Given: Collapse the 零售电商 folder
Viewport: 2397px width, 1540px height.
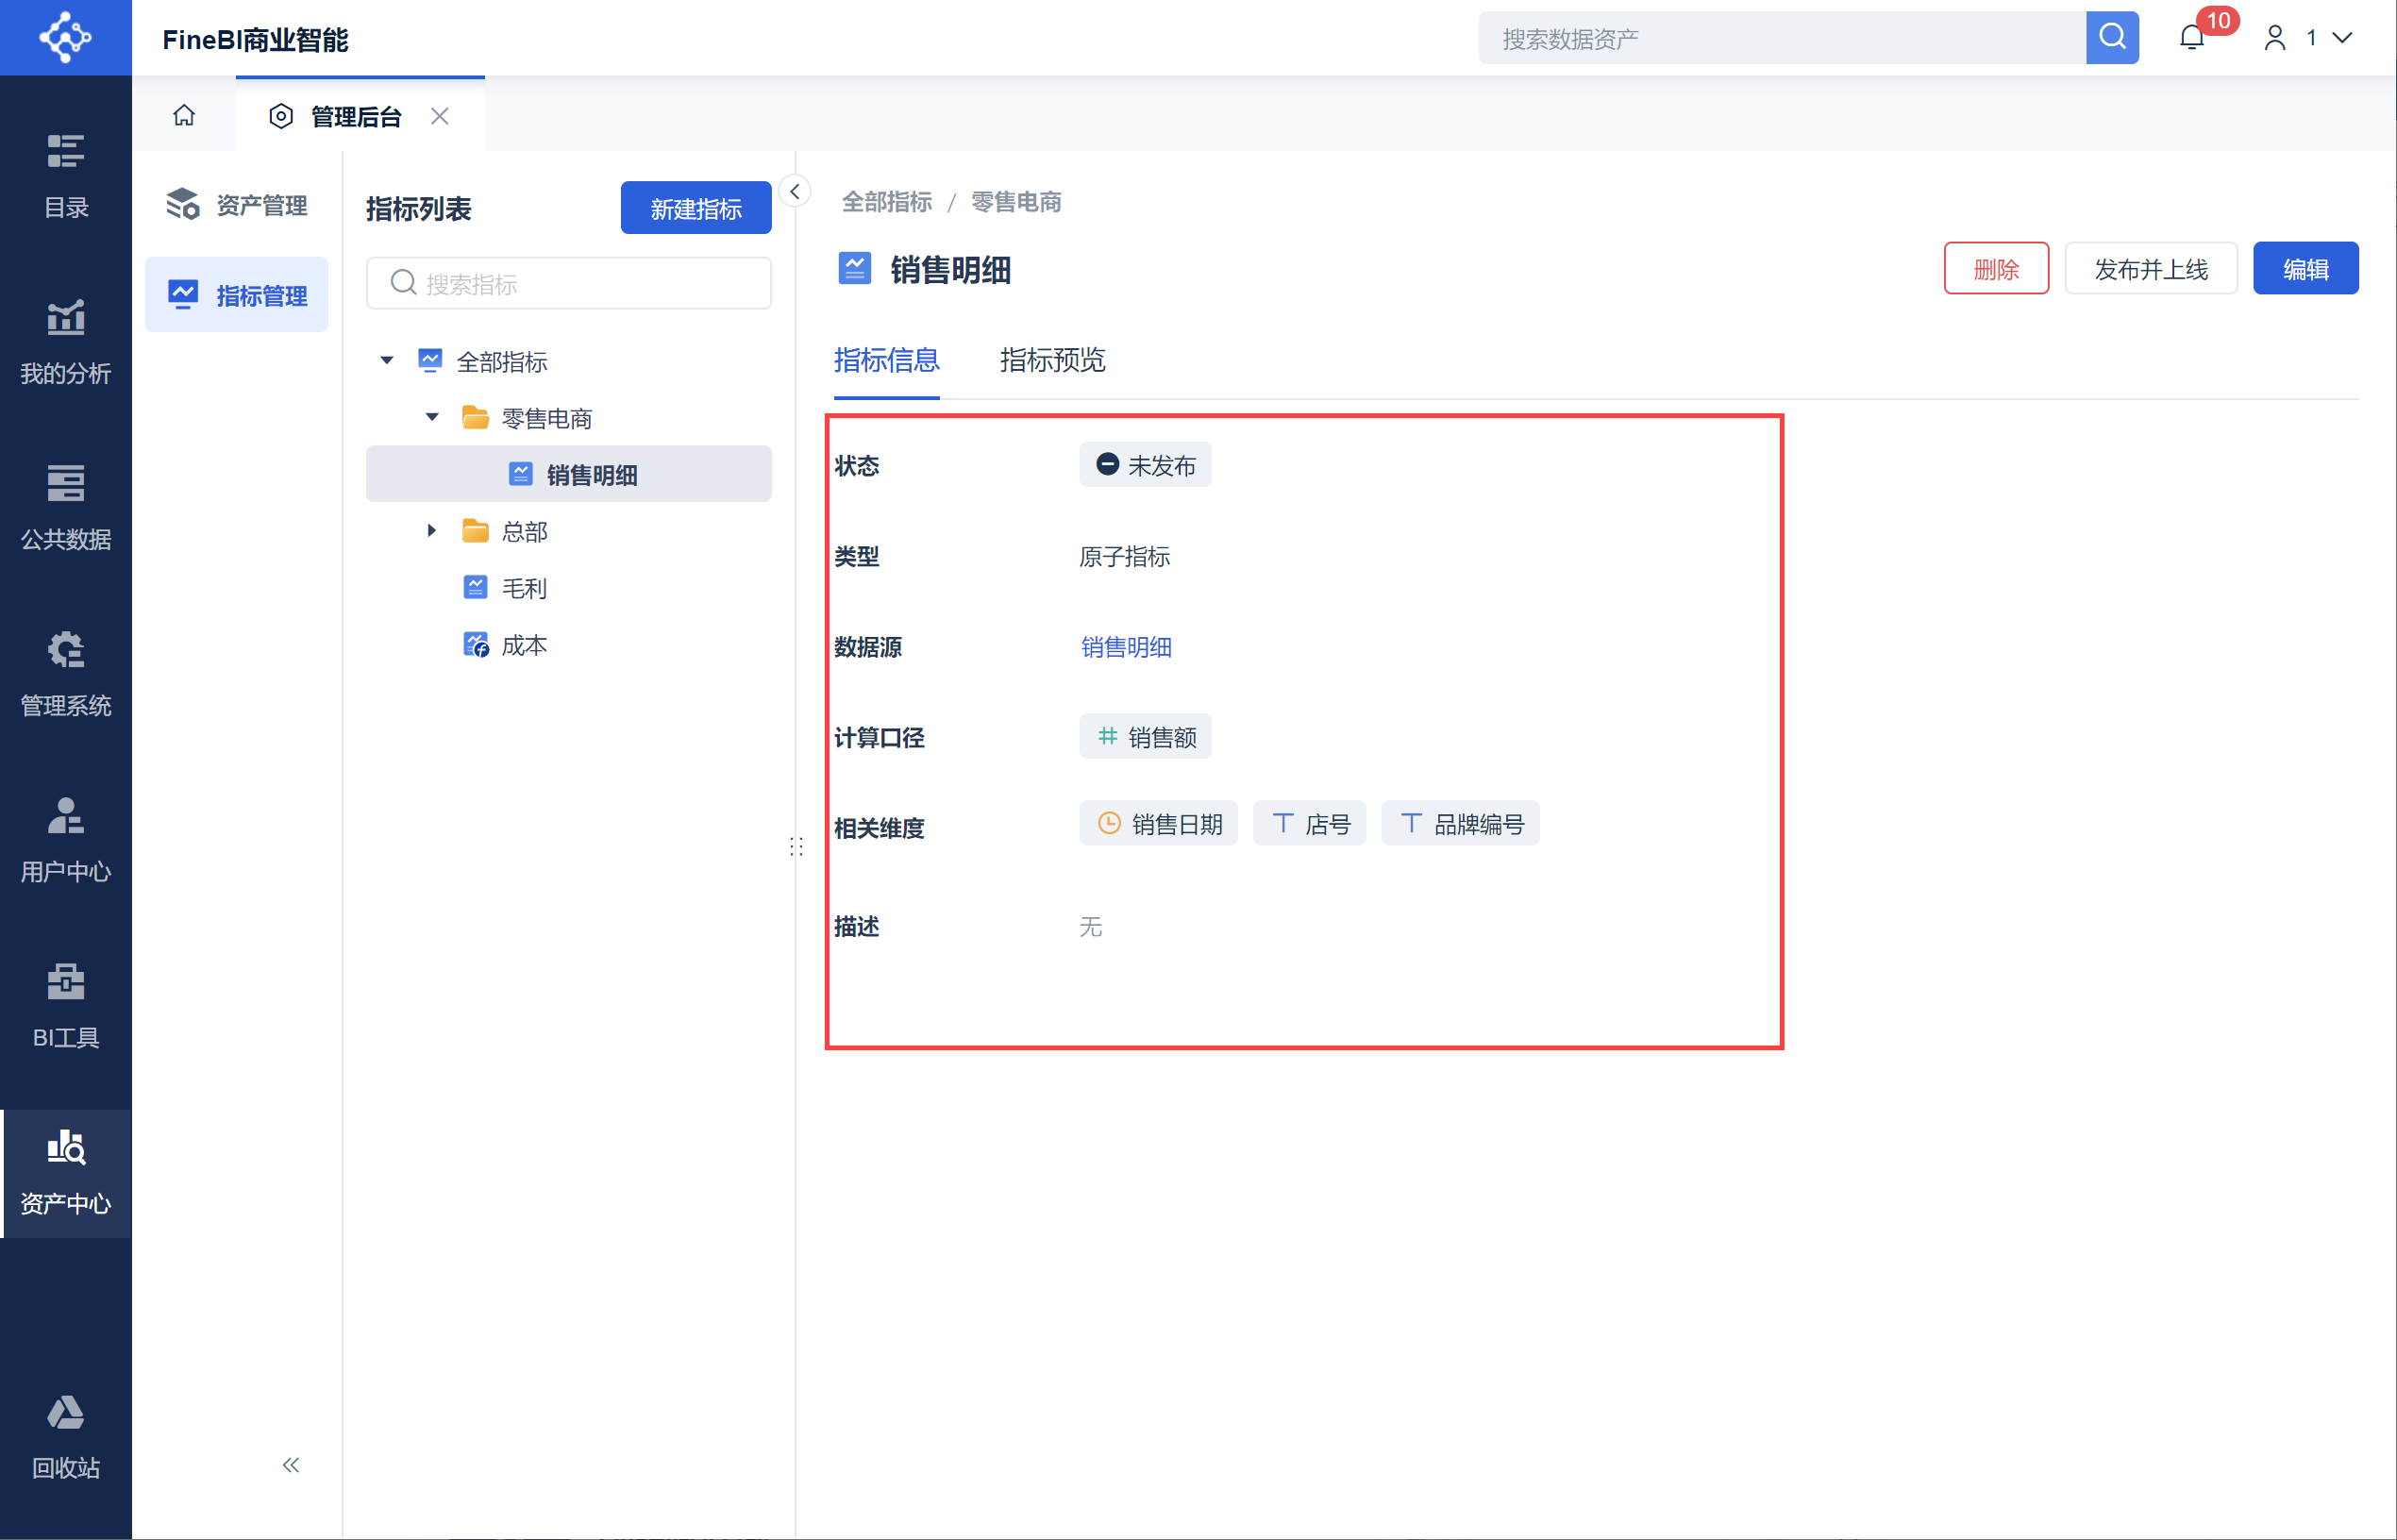Looking at the screenshot, I should (432, 418).
